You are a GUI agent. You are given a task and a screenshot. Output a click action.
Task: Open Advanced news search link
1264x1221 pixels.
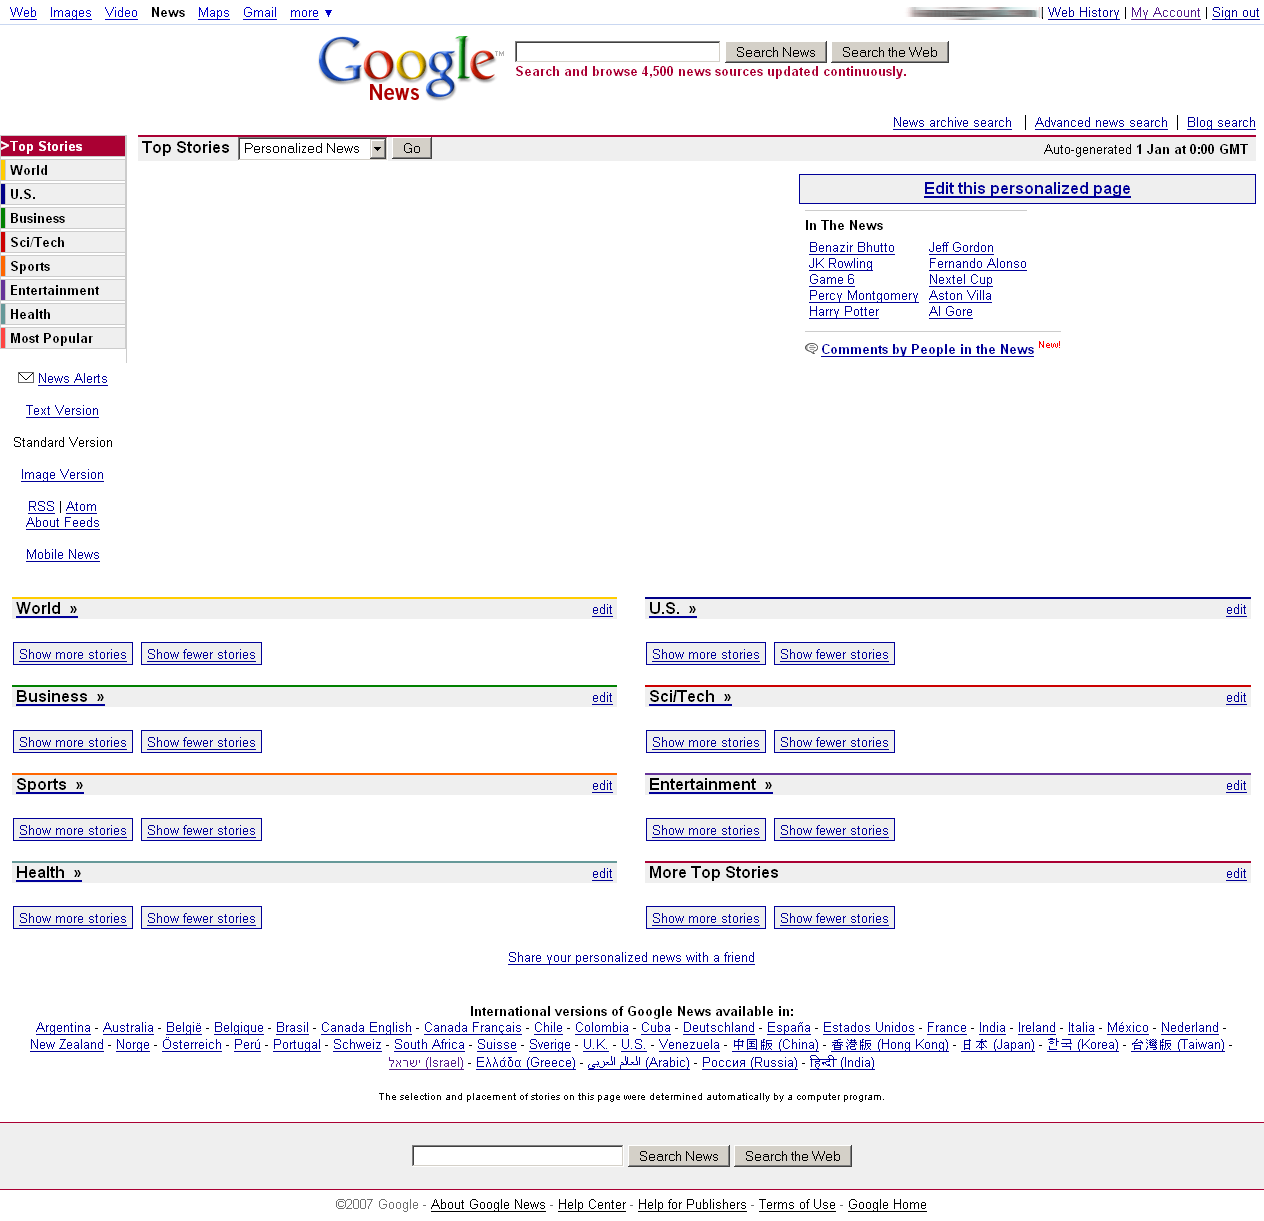click(x=1100, y=123)
